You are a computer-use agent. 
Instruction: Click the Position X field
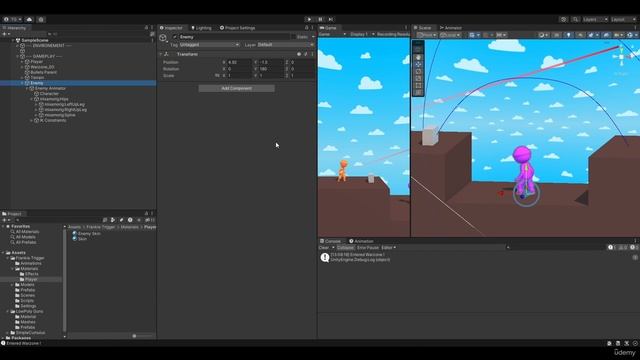point(239,62)
